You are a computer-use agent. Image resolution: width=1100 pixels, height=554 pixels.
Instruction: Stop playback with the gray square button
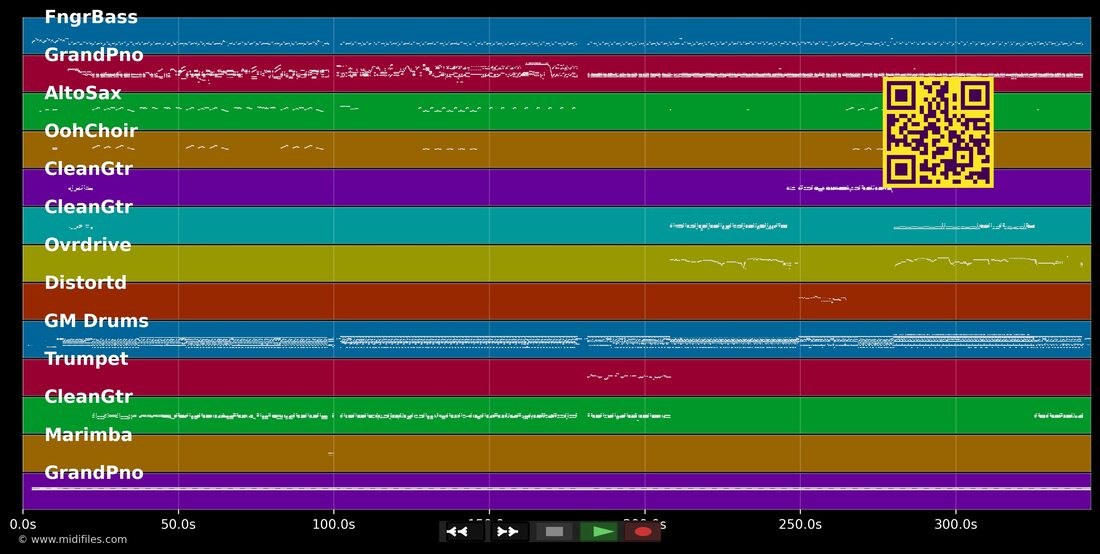tap(554, 532)
